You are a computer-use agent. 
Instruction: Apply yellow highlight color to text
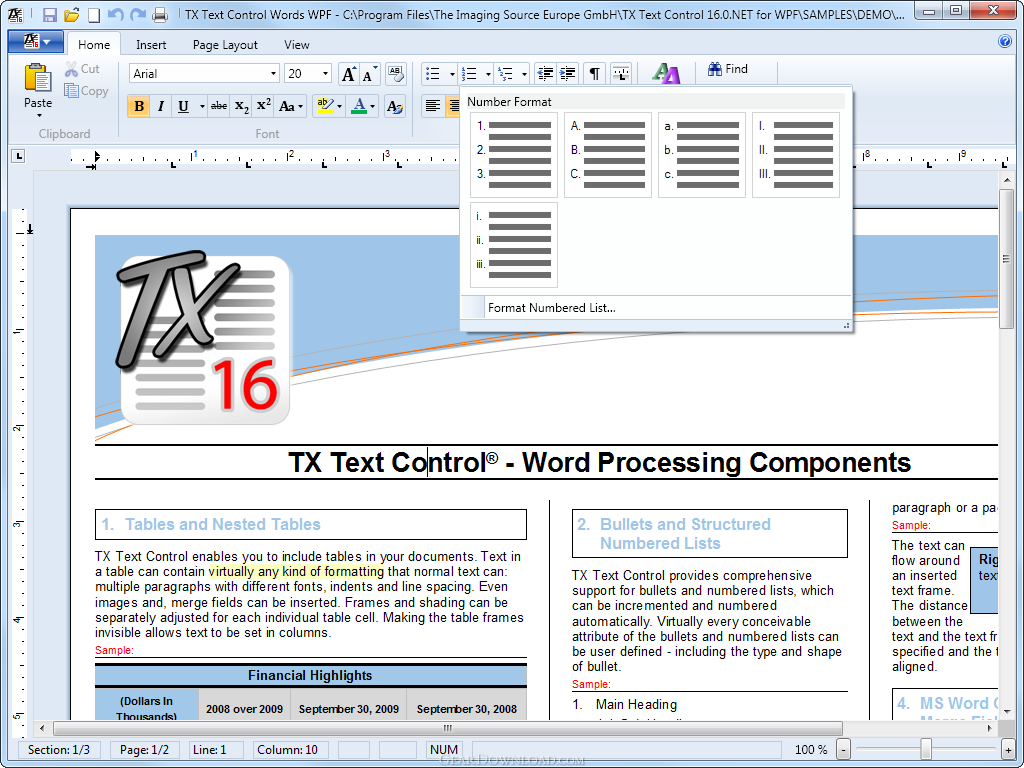click(325, 106)
